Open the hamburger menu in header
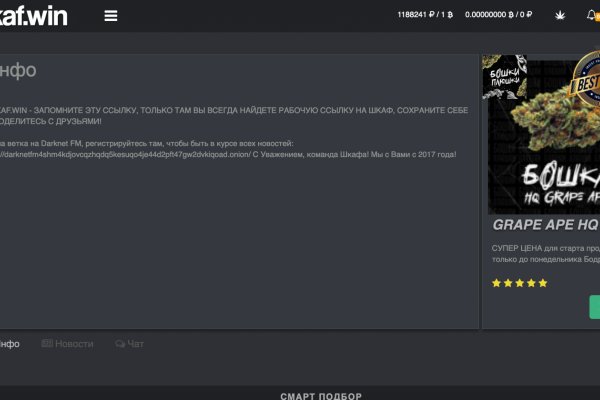600x400 pixels. [x=110, y=16]
